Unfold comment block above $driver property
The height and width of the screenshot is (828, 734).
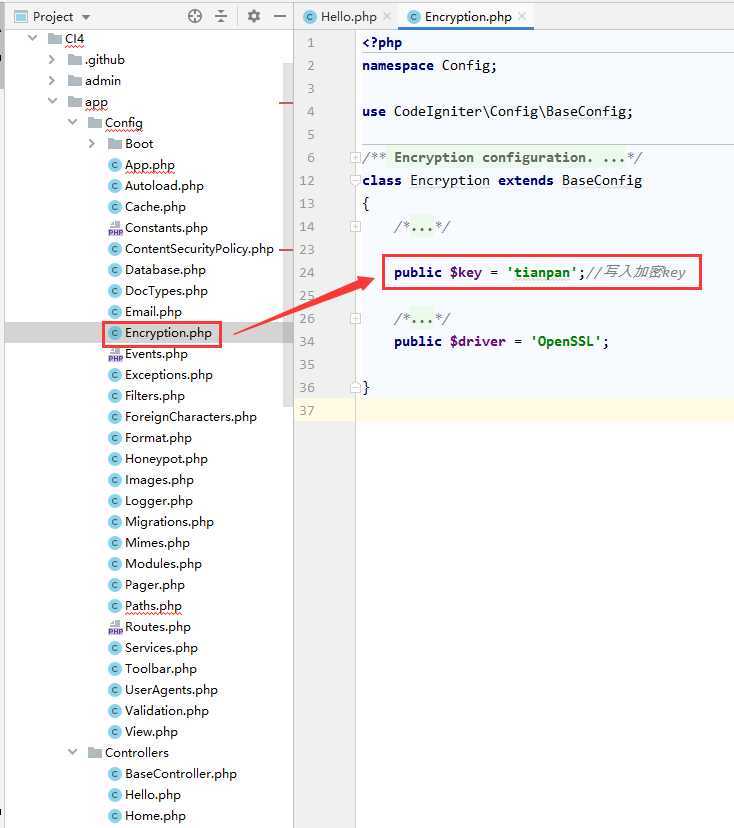pos(355,319)
